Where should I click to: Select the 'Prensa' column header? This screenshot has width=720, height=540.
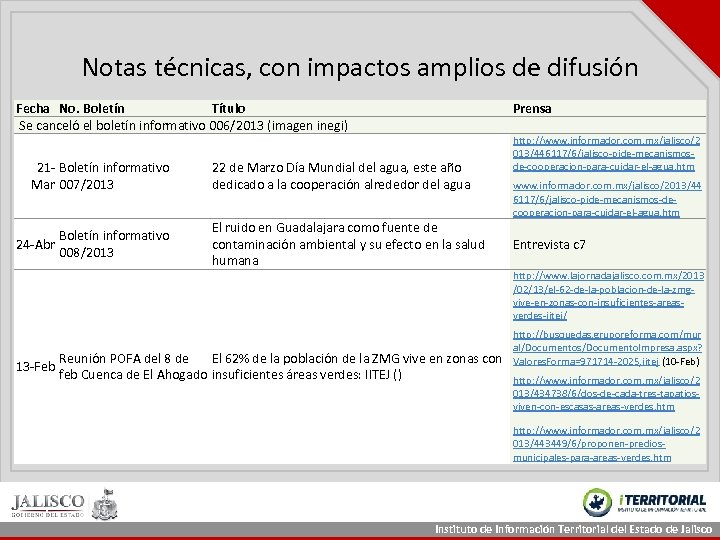pos(532,108)
